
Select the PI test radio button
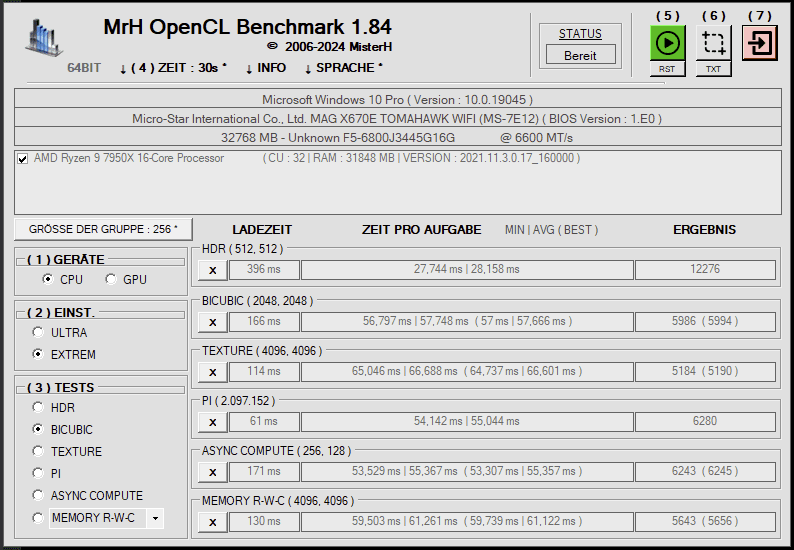tap(38, 473)
